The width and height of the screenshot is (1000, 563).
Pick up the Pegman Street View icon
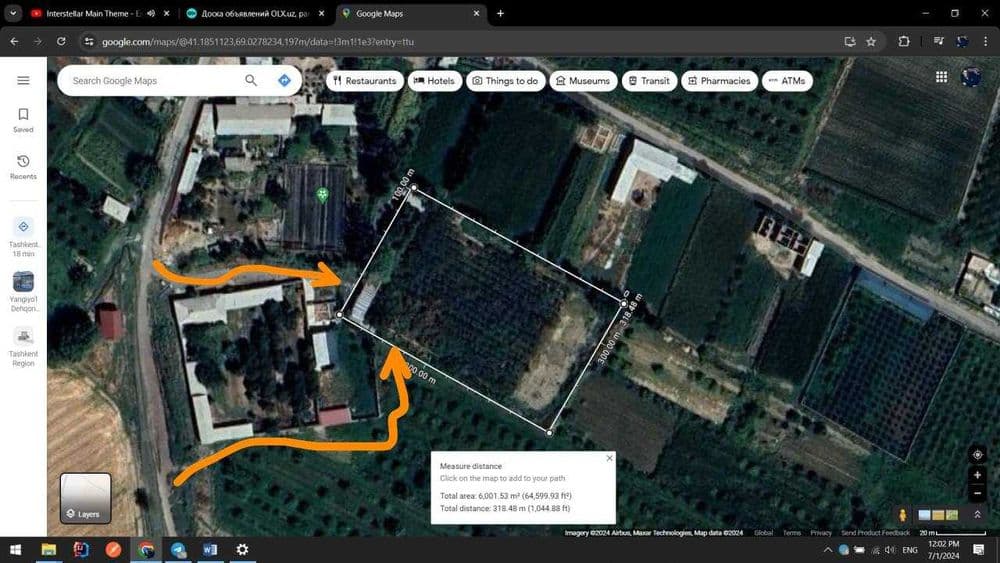902,514
